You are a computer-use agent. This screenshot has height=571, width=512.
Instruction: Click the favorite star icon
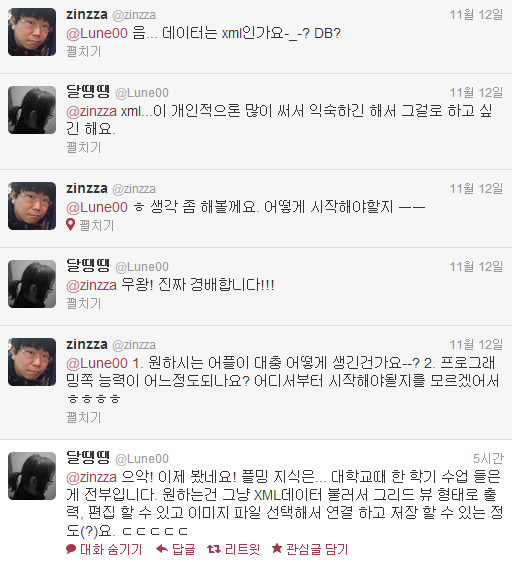coord(277,548)
